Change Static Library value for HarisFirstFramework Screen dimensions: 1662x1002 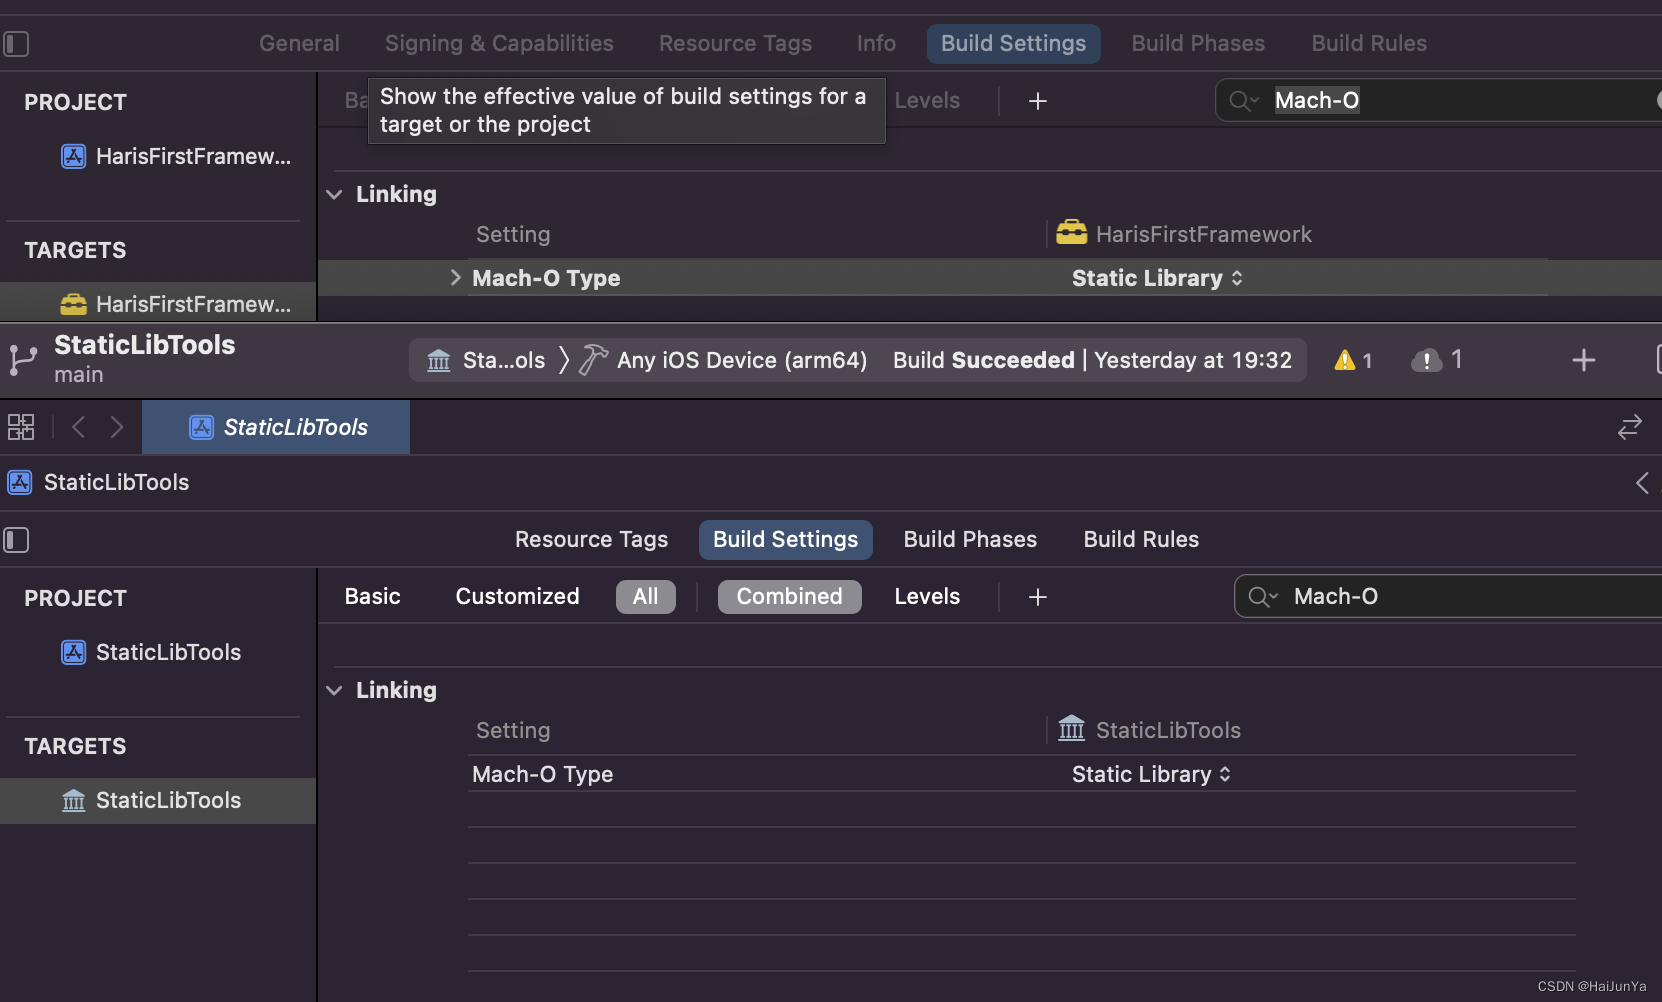[1157, 278]
